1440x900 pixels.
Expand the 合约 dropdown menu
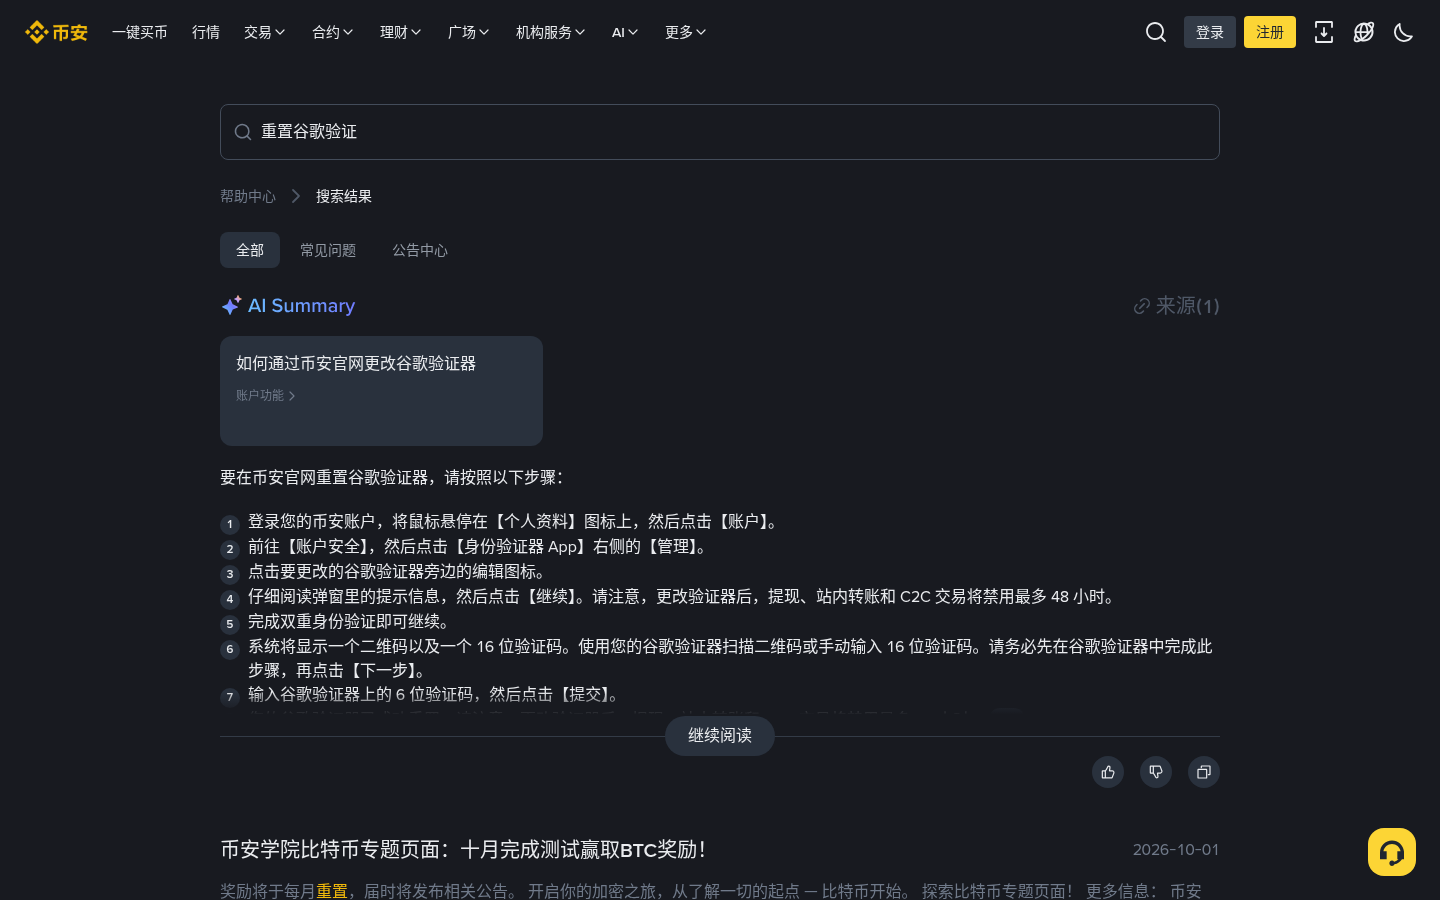(x=332, y=32)
